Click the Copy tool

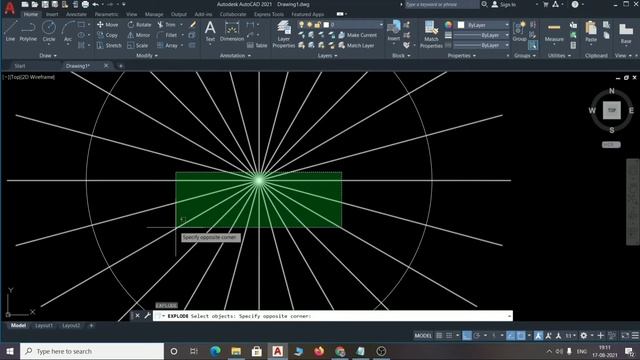pos(107,35)
